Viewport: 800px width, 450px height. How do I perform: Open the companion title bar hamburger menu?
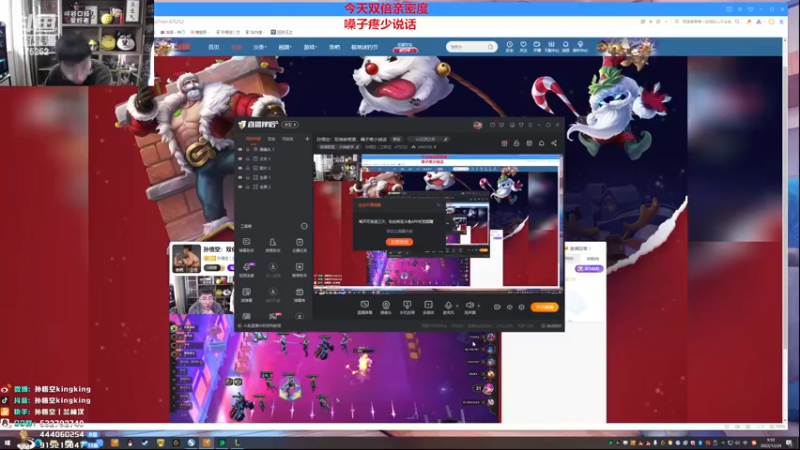(x=530, y=124)
